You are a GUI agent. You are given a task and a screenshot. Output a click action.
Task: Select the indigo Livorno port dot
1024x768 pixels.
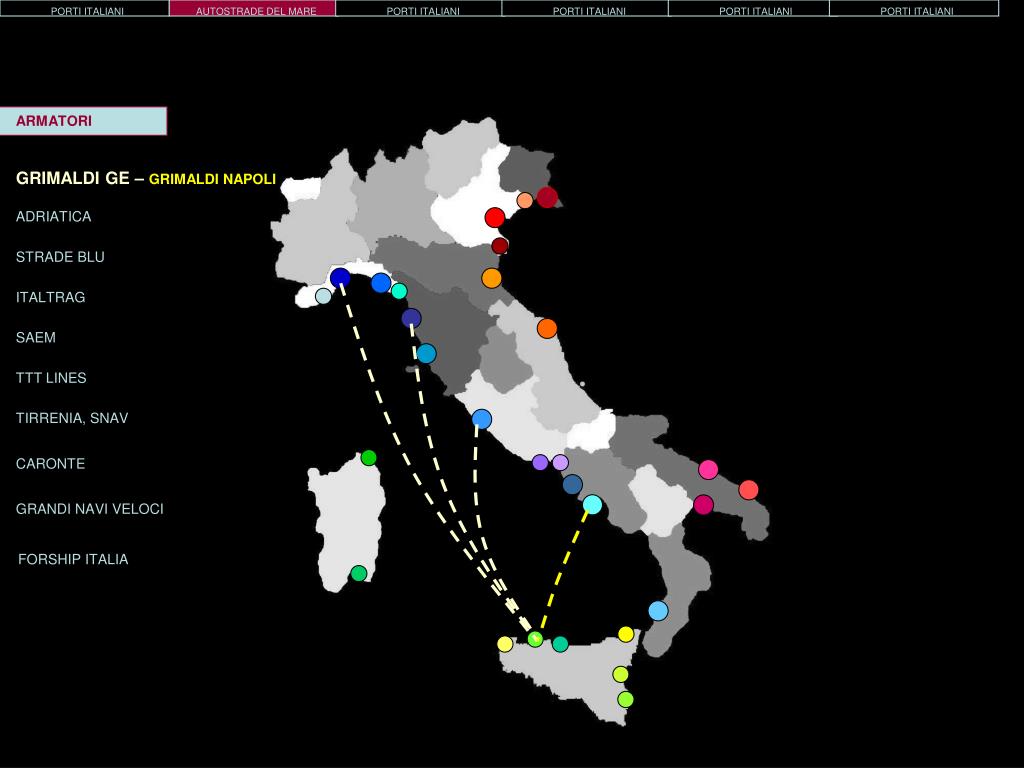click(411, 318)
